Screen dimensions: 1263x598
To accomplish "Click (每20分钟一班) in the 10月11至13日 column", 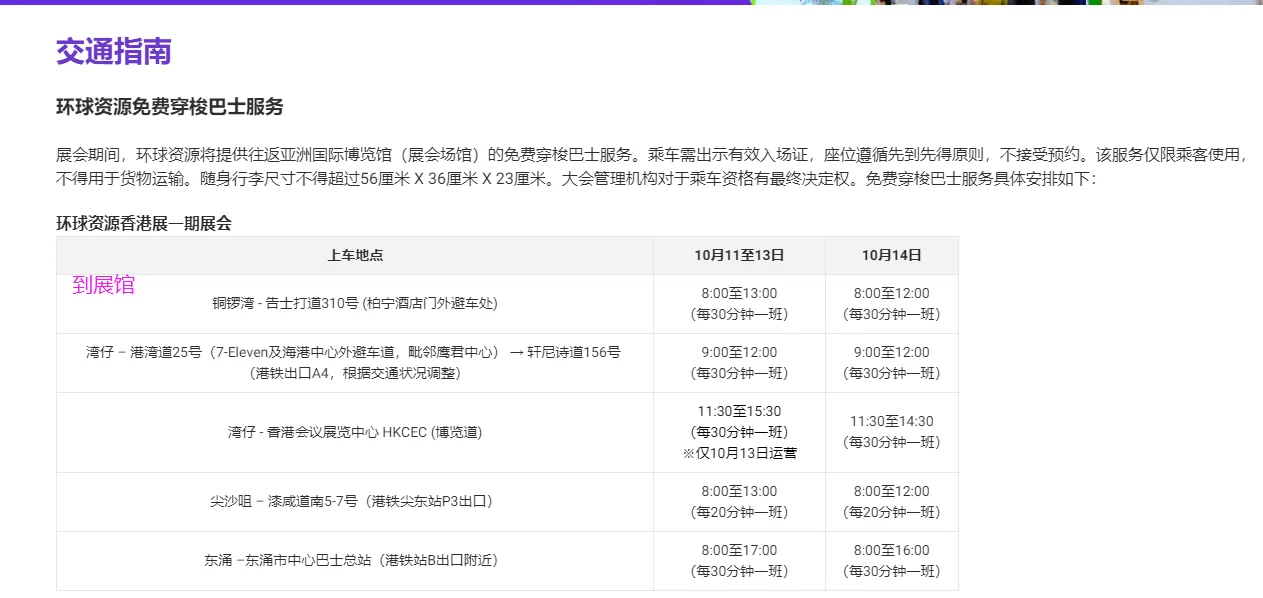I will pos(739,512).
